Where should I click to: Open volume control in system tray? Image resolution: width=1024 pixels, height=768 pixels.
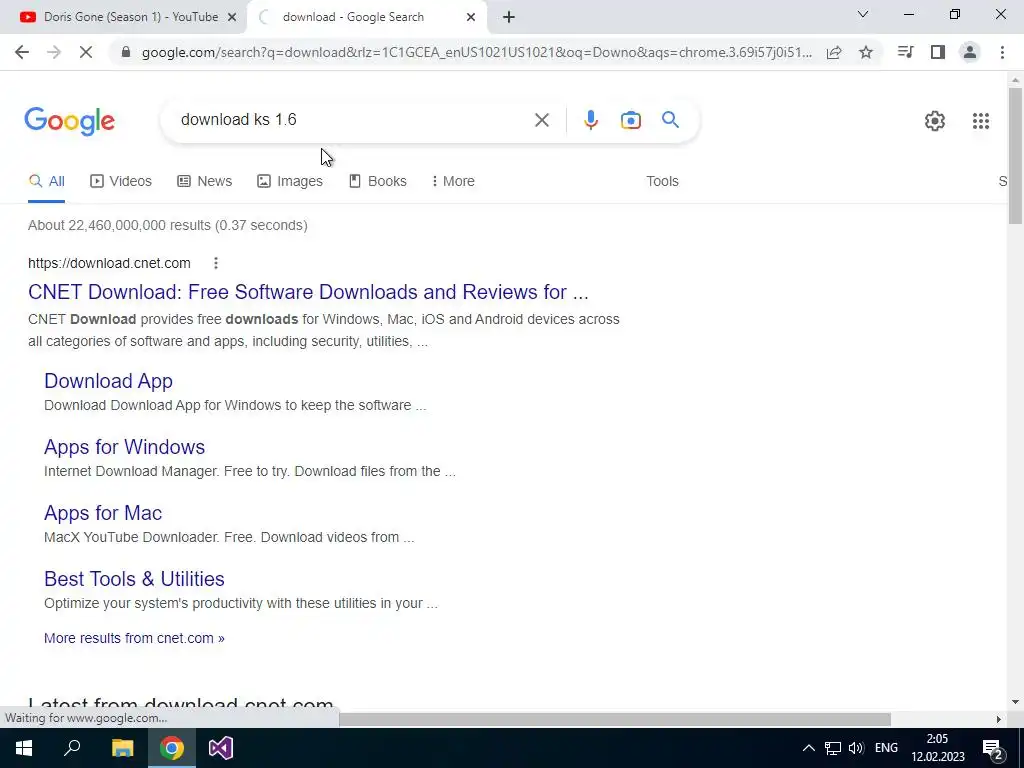point(856,748)
